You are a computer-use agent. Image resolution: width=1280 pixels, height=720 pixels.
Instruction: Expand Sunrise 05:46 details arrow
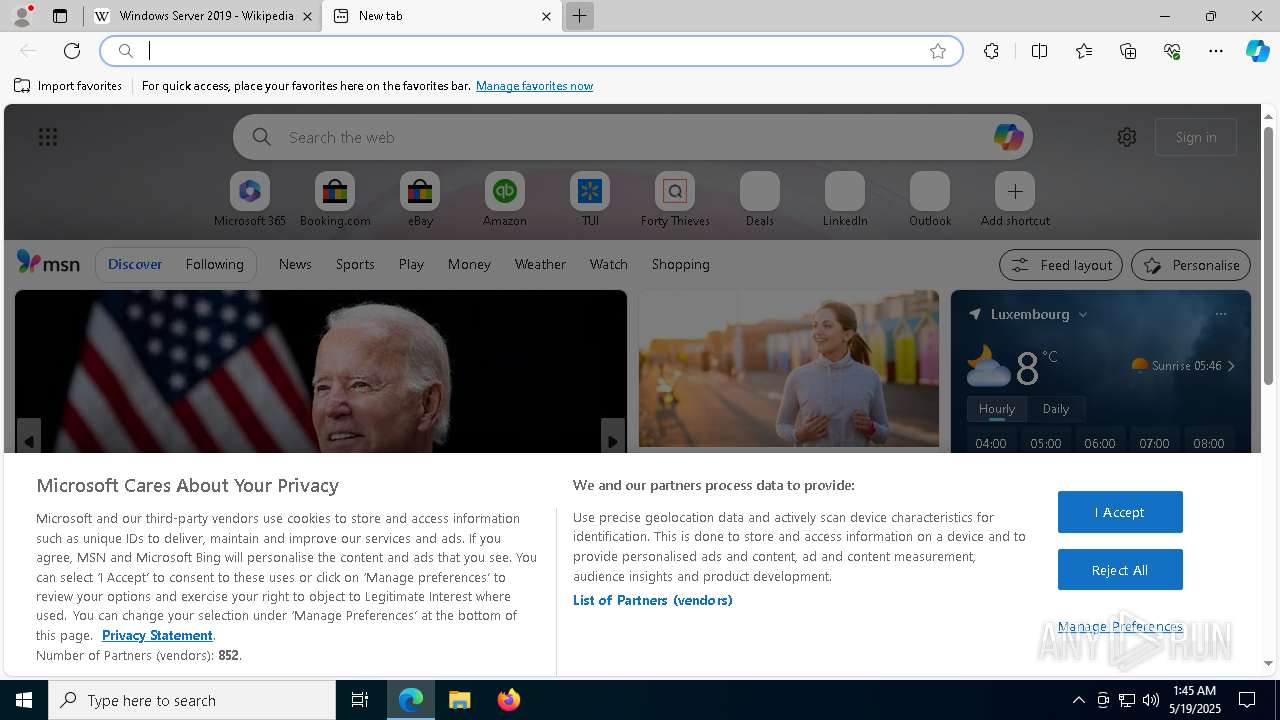coord(1231,366)
